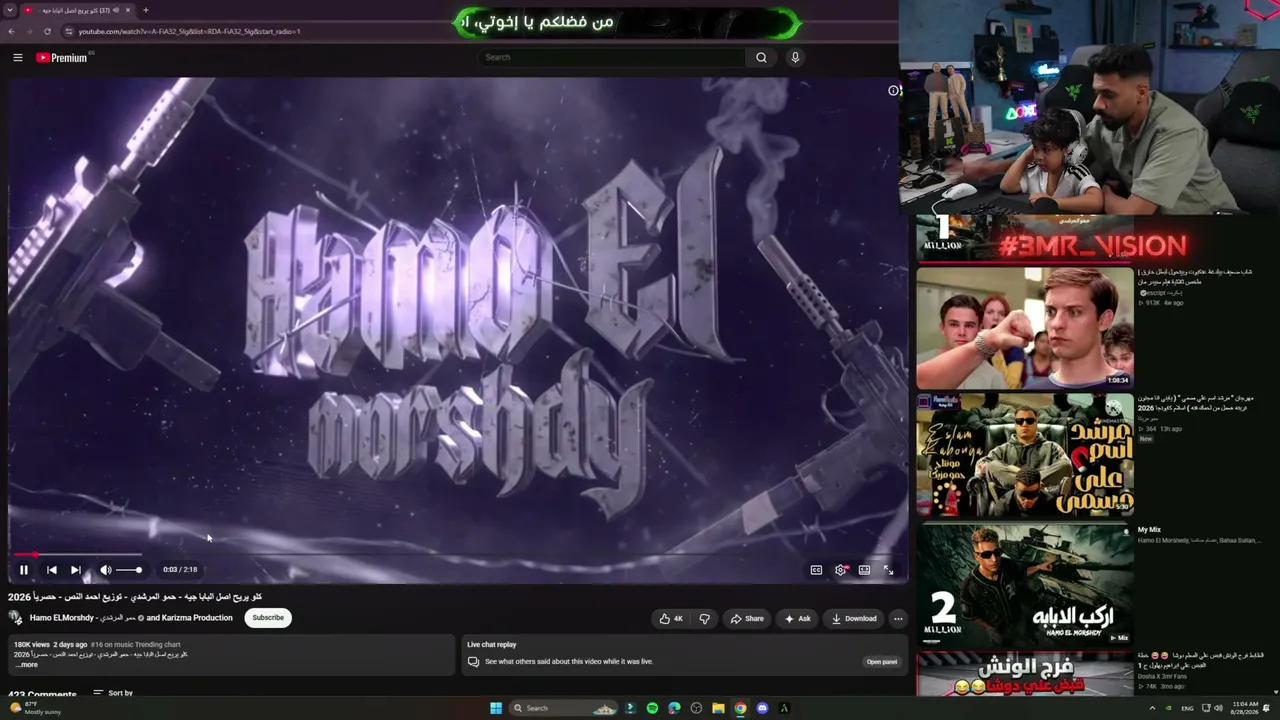This screenshot has width=1280, height=720.
Task: Open the 5:30 music video thumbnail
Action: tap(1025, 455)
